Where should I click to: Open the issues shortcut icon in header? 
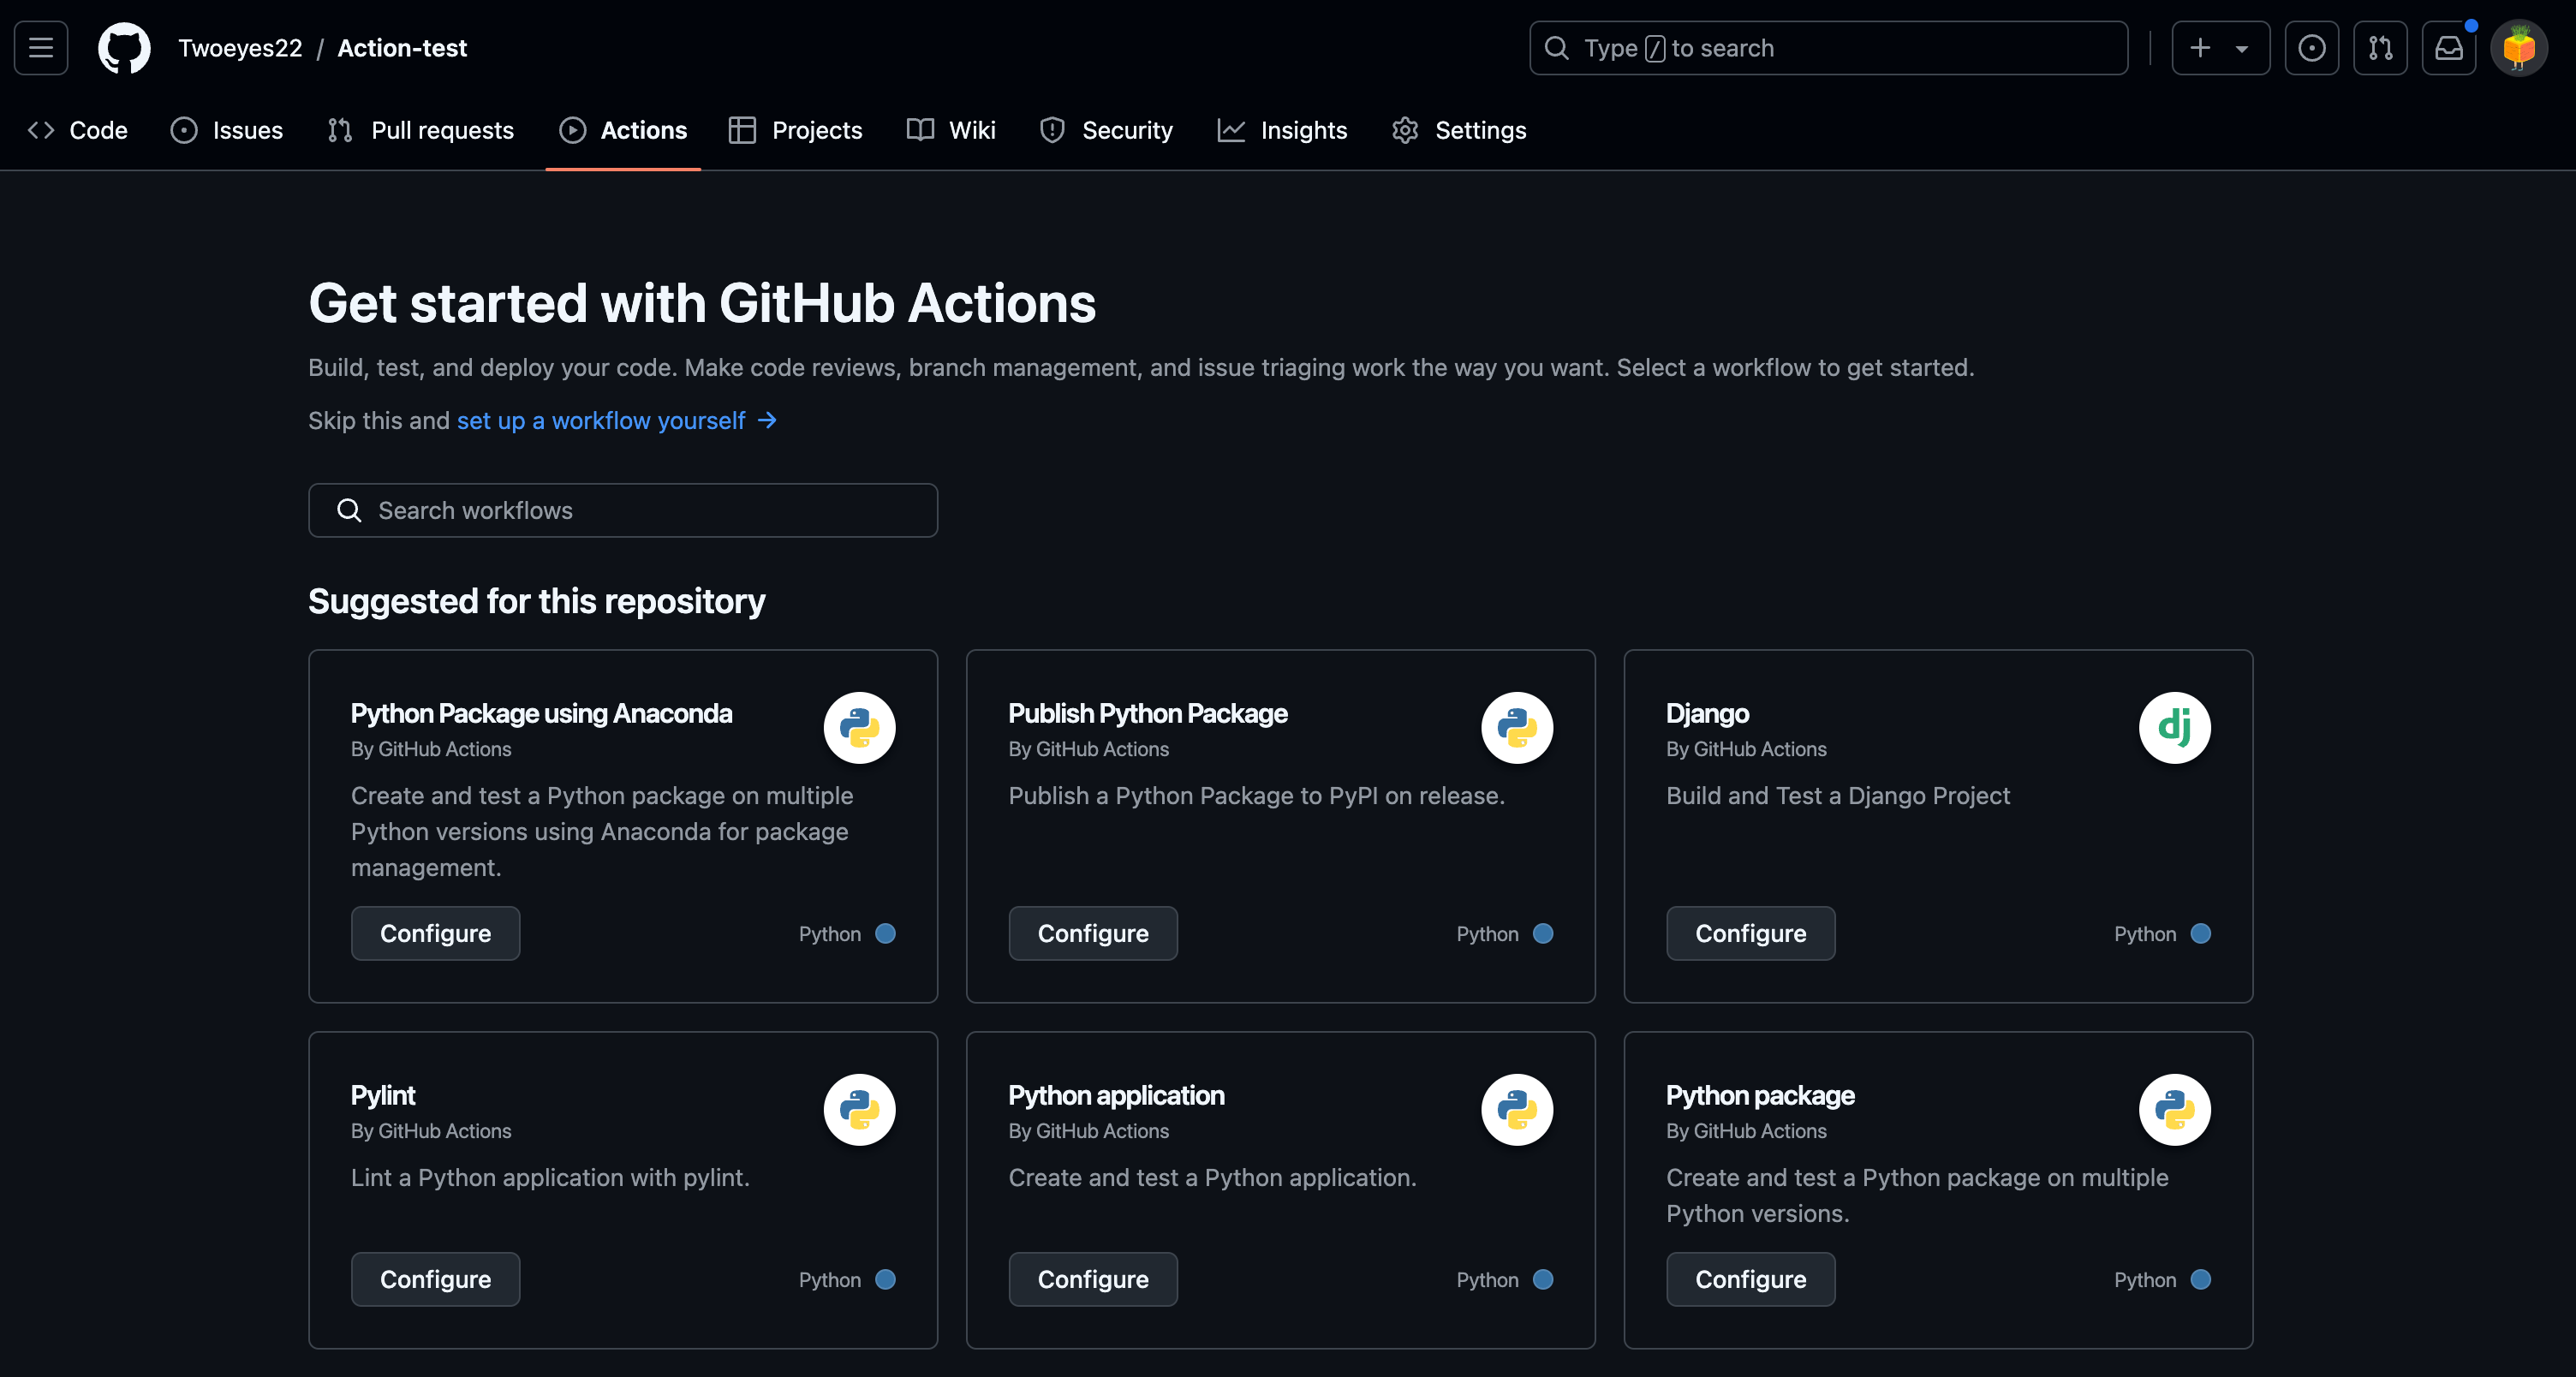pyautogui.click(x=2311, y=48)
